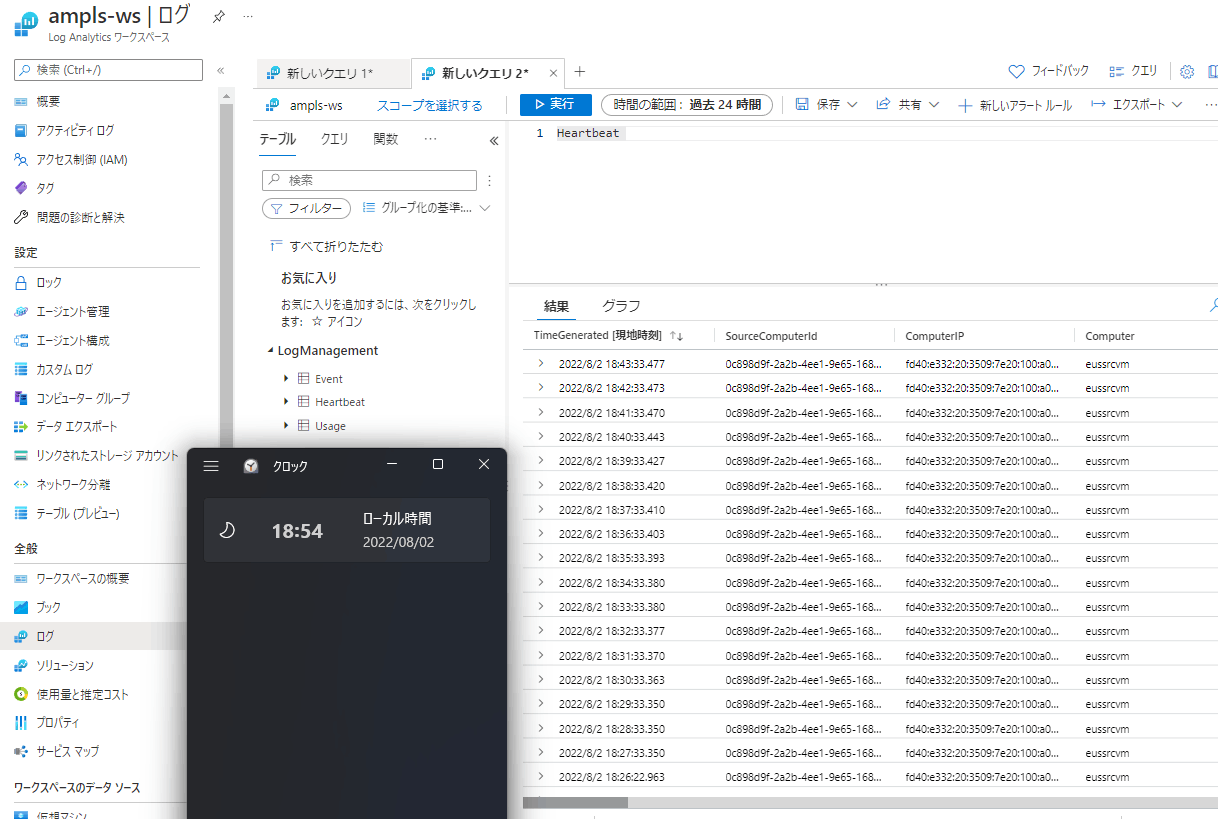The width and height of the screenshot is (1218, 819).
Task: Switch to the クエリ side-pane tab
Action: (x=335, y=140)
